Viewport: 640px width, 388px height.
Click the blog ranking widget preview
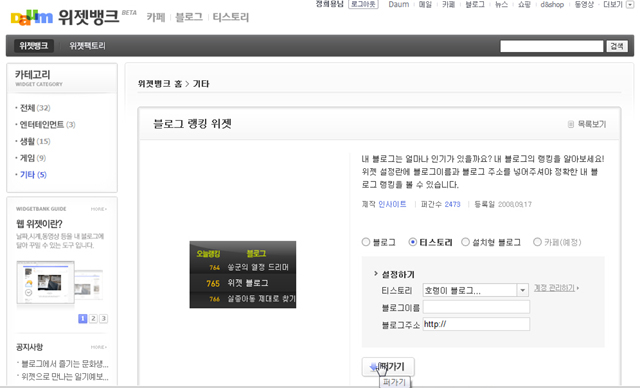pyautogui.click(x=243, y=275)
